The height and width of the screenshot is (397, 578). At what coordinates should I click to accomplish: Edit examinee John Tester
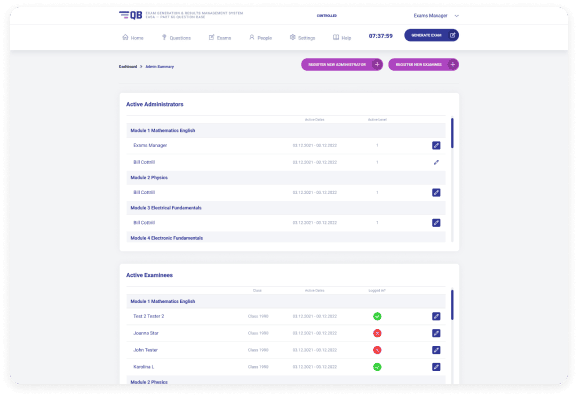tap(436, 350)
